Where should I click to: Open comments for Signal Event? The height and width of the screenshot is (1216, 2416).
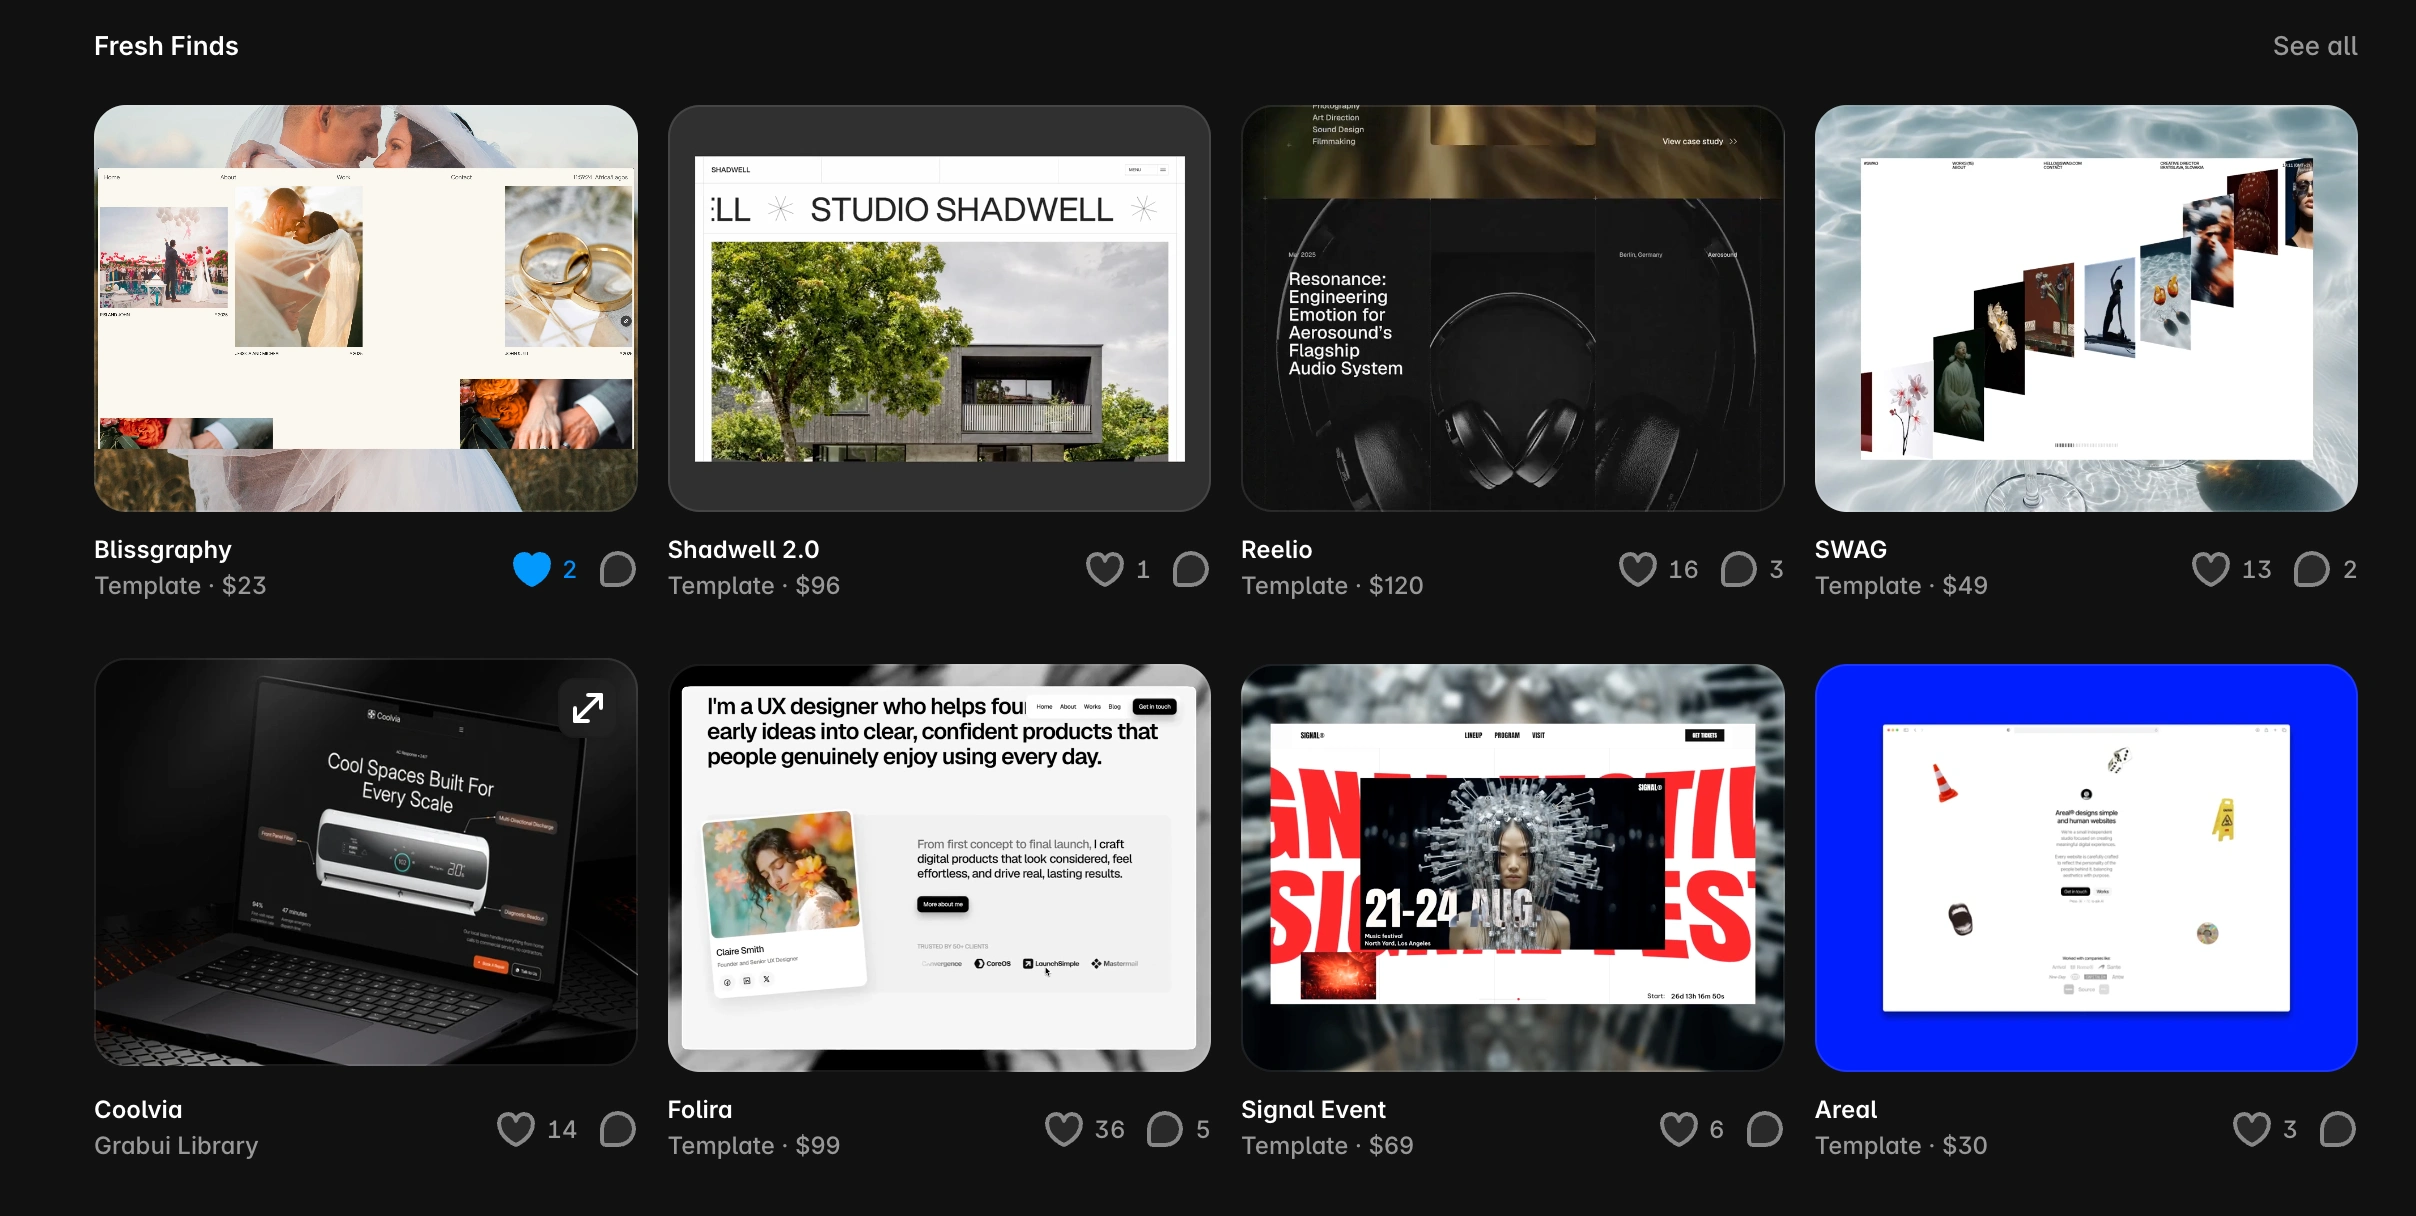click(1765, 1129)
